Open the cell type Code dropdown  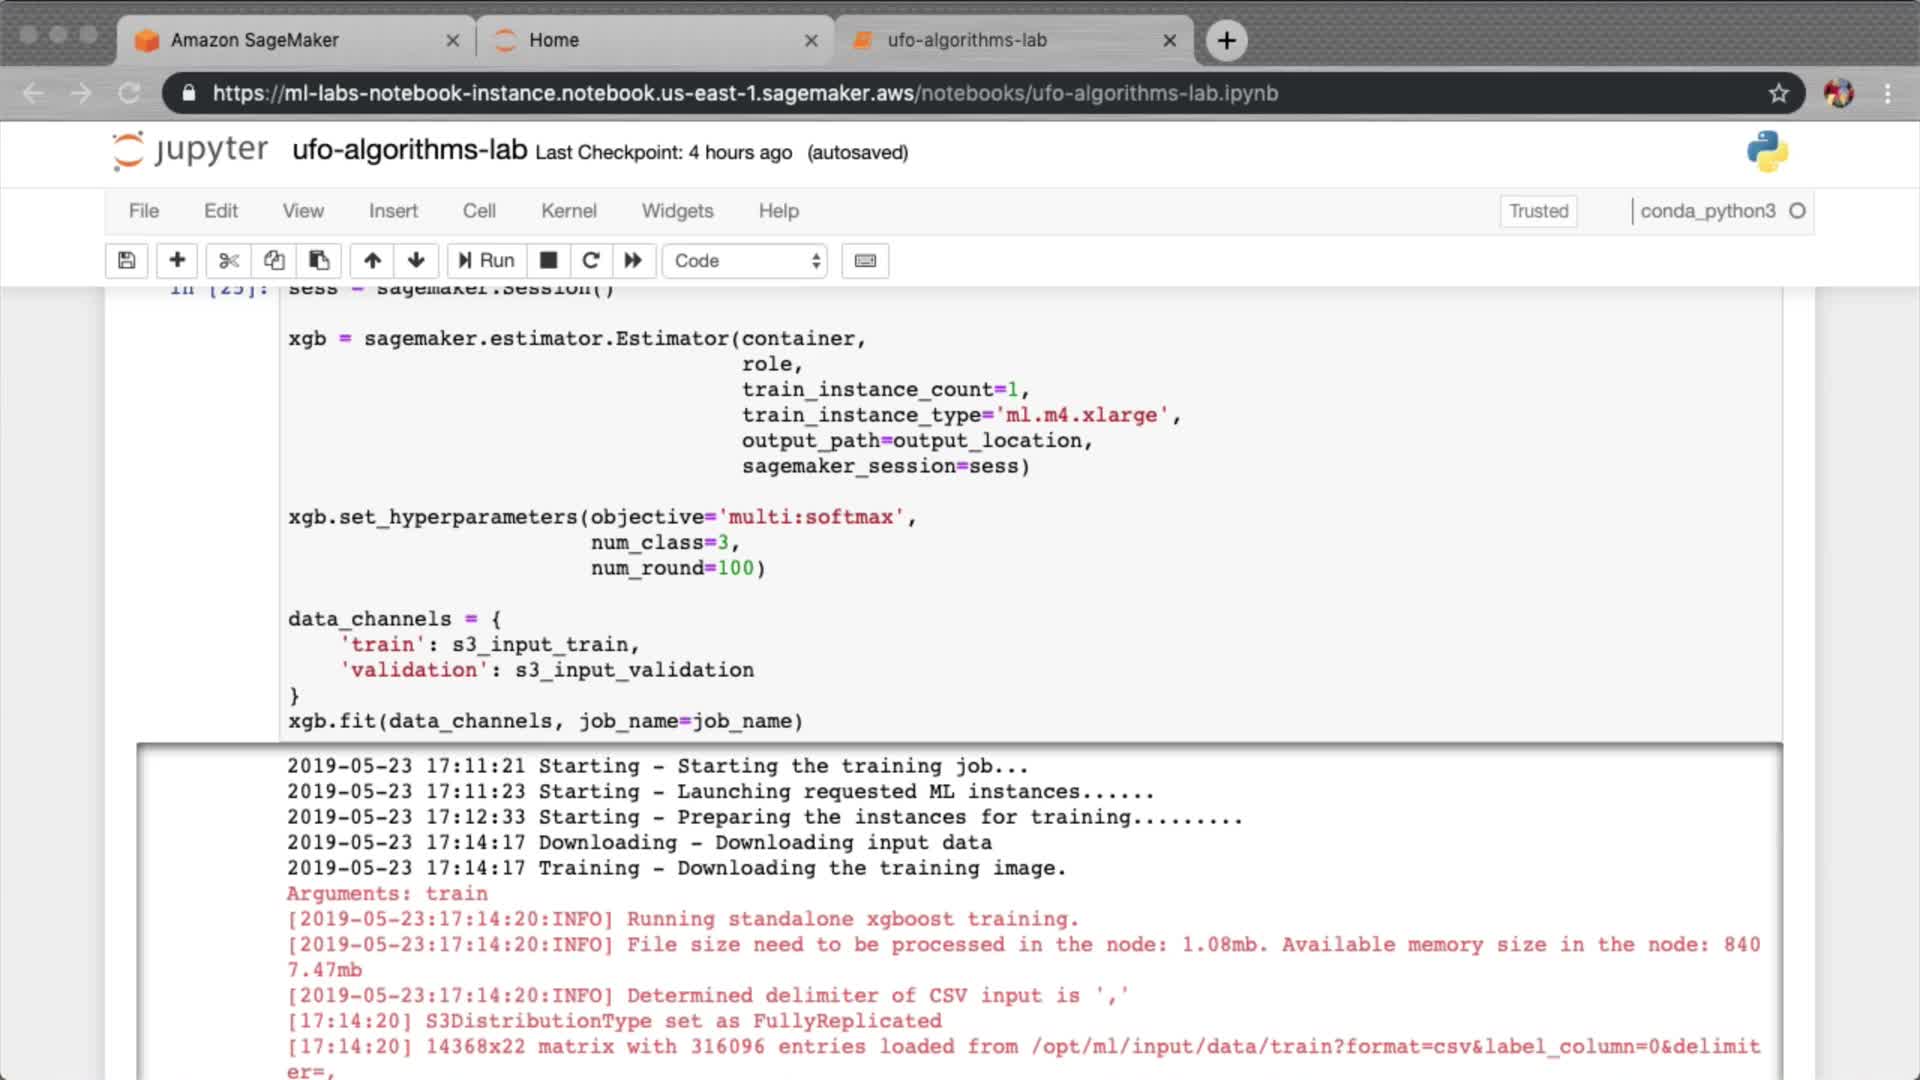[x=745, y=261]
